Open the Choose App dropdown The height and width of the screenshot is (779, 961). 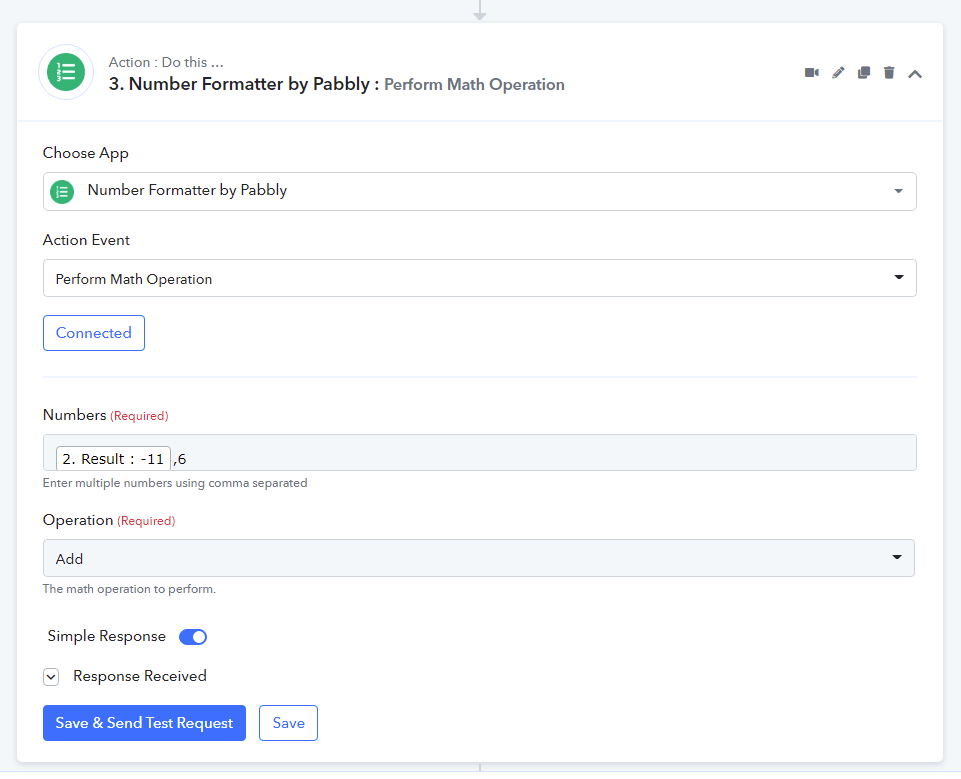point(479,191)
